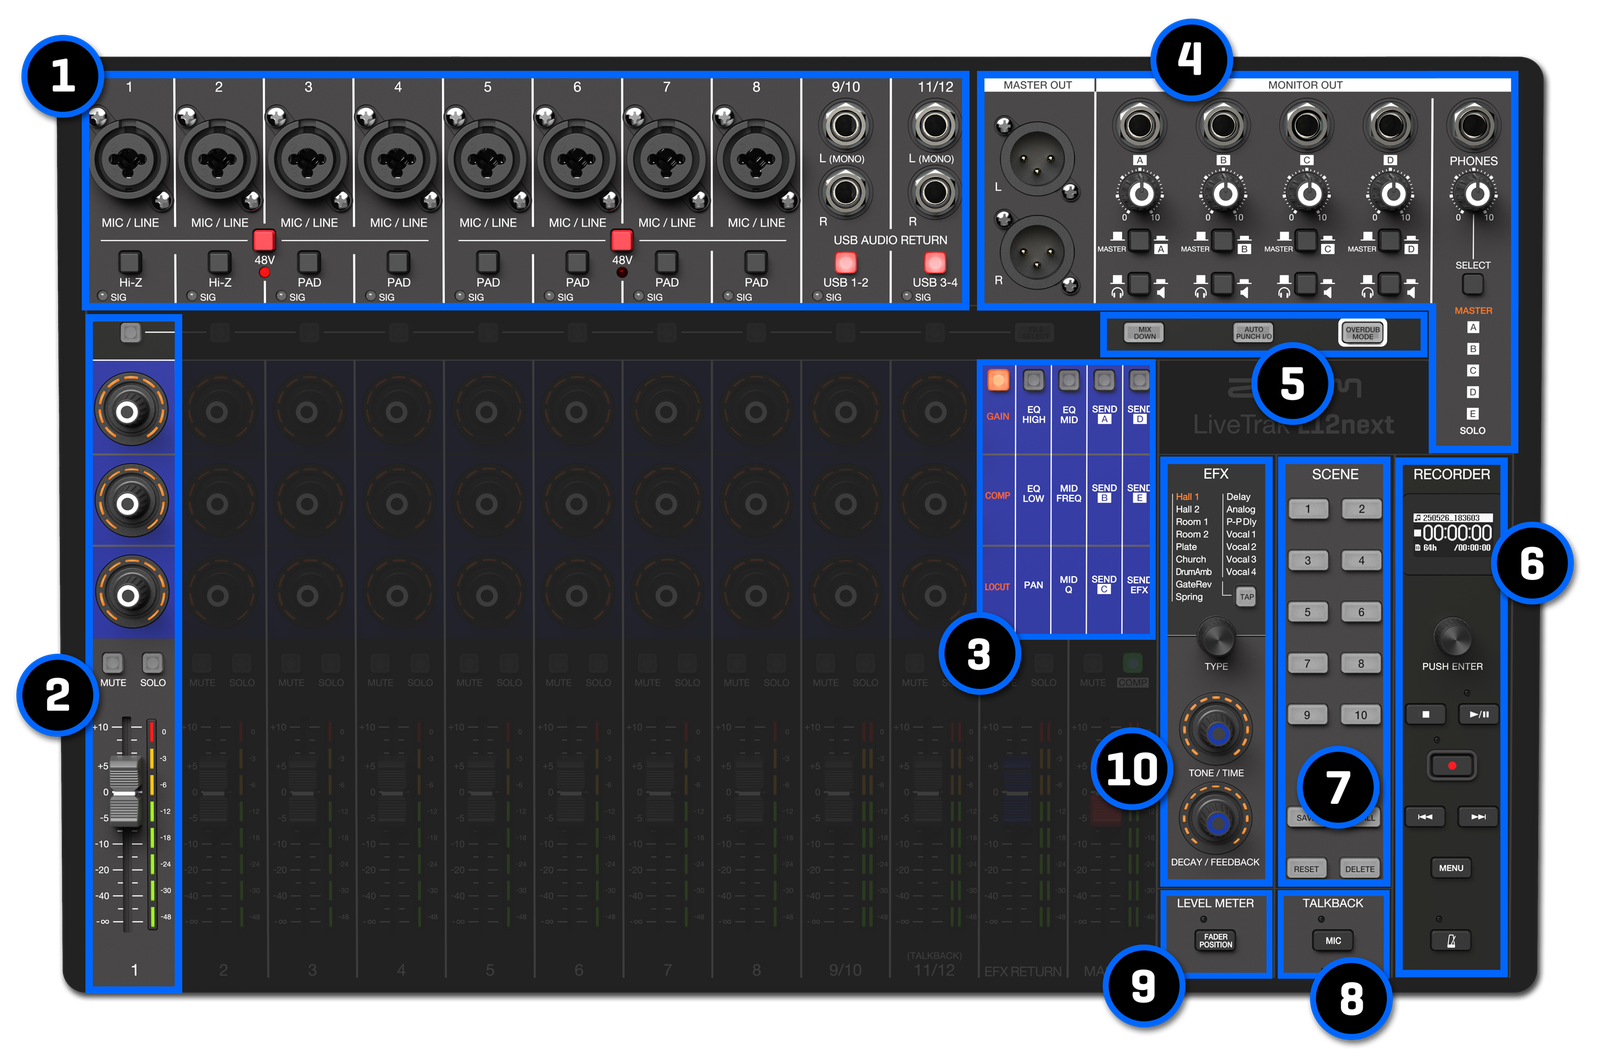Enable 48V phantom power for channels 1-4
The width and height of the screenshot is (1600, 1049).
coord(264,240)
